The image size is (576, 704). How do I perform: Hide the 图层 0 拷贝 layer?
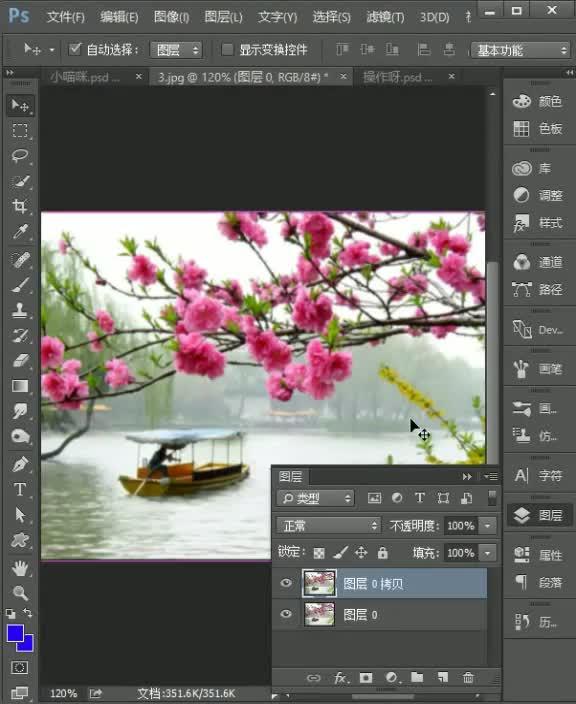coord(286,583)
